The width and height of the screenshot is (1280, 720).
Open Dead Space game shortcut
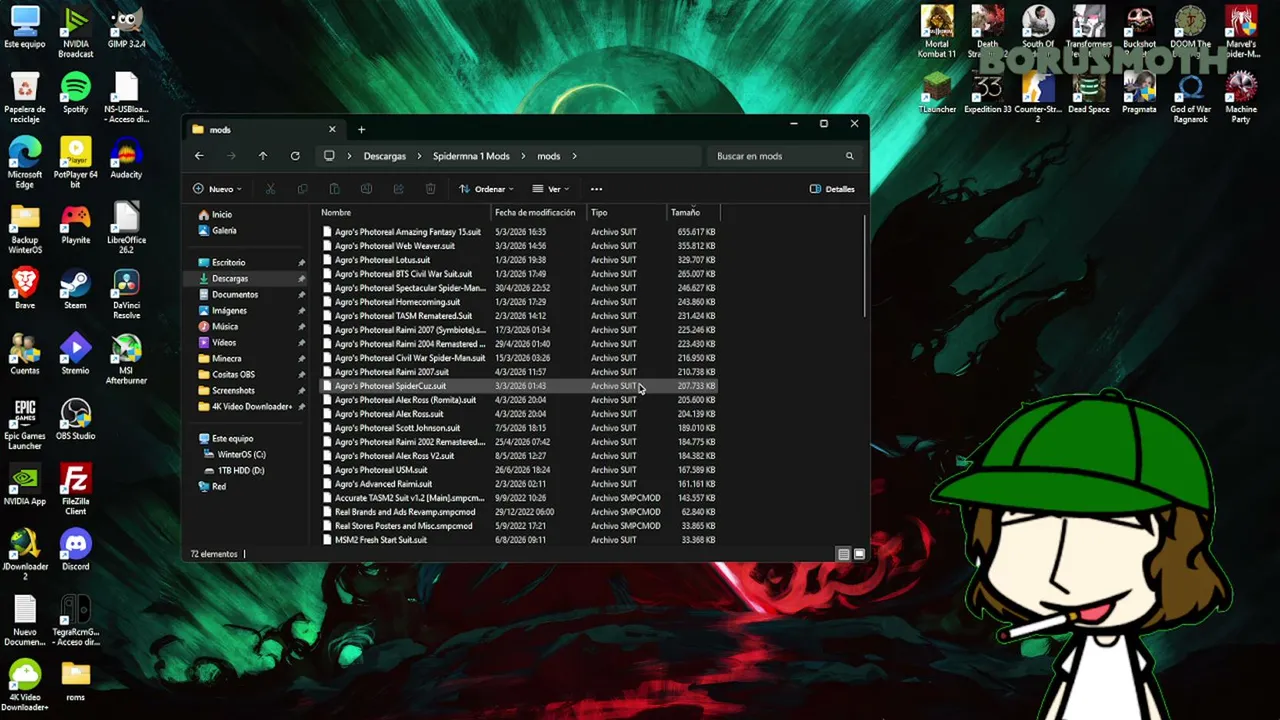tap(1089, 93)
